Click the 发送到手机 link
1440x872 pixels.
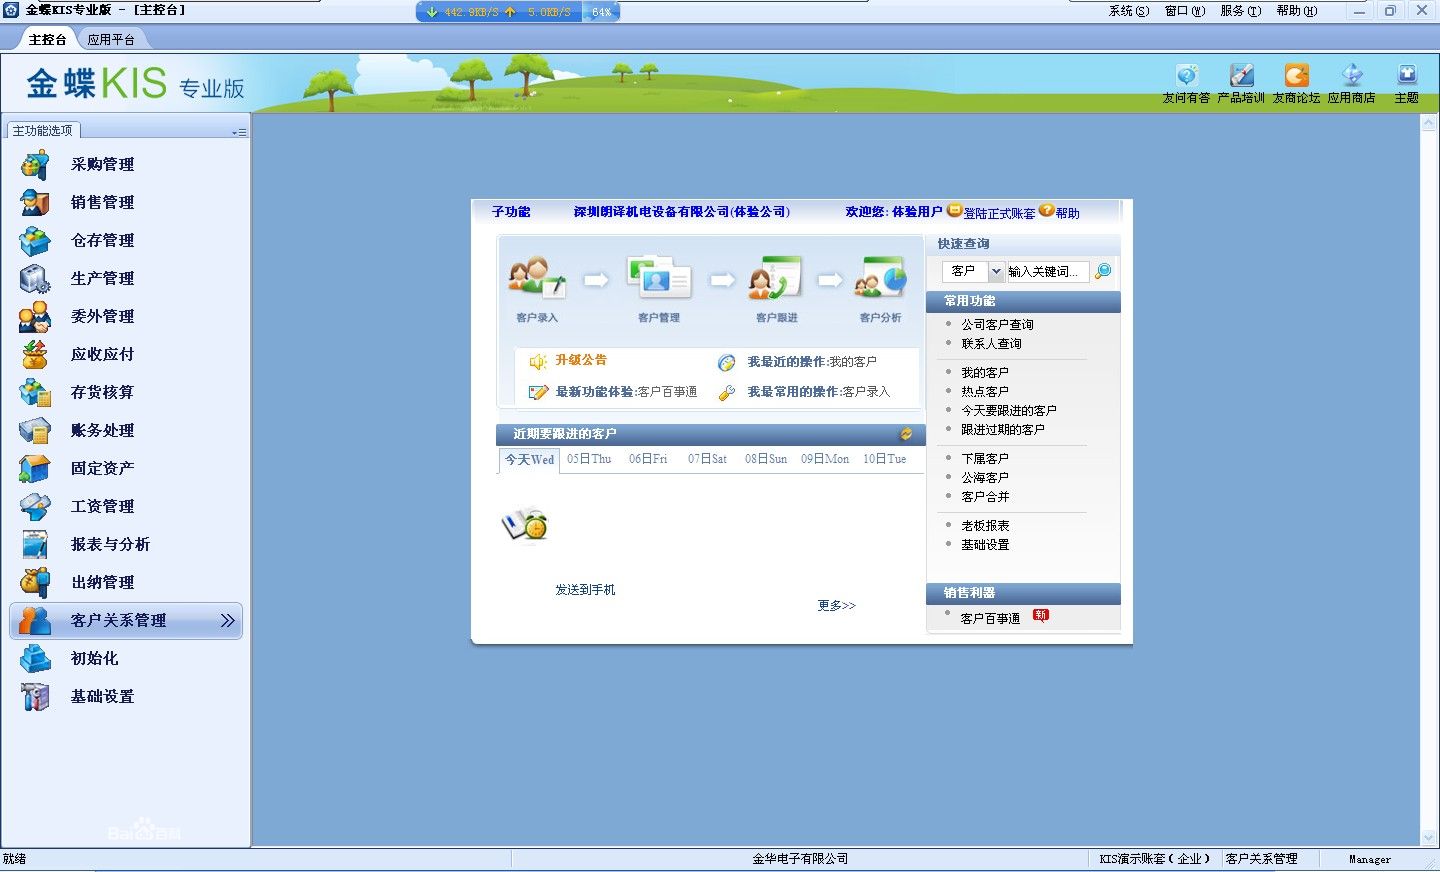tap(585, 590)
